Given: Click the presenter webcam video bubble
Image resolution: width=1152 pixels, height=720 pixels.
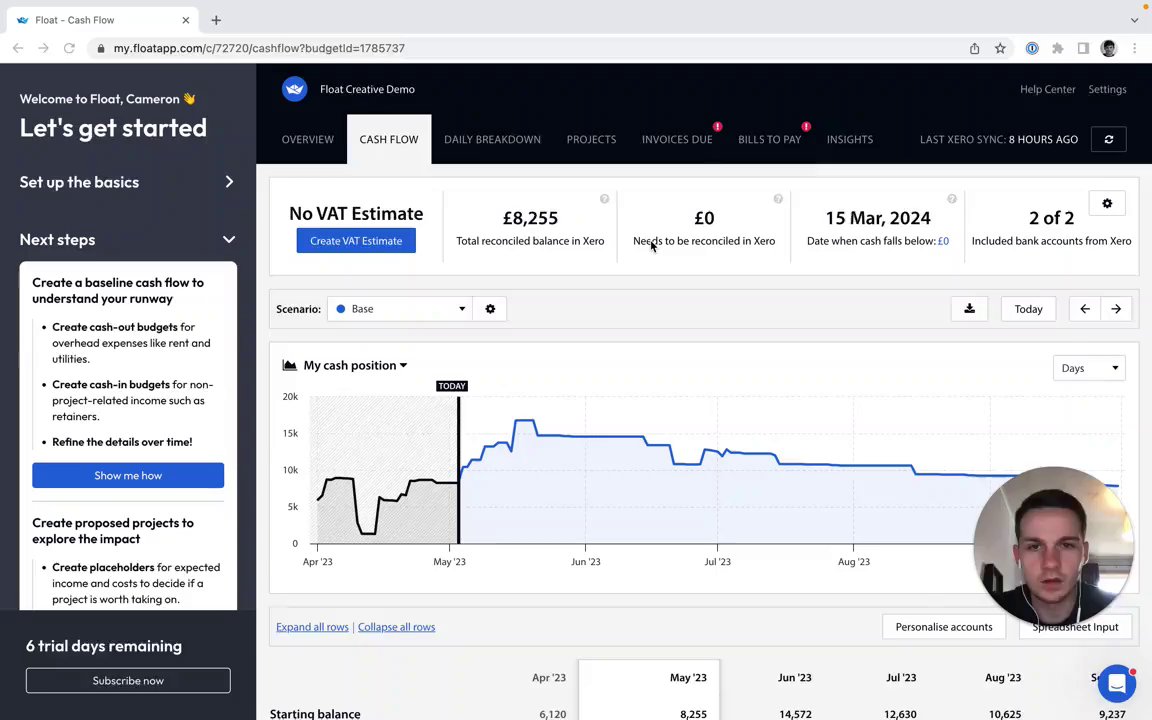Looking at the screenshot, I should [x=1053, y=545].
